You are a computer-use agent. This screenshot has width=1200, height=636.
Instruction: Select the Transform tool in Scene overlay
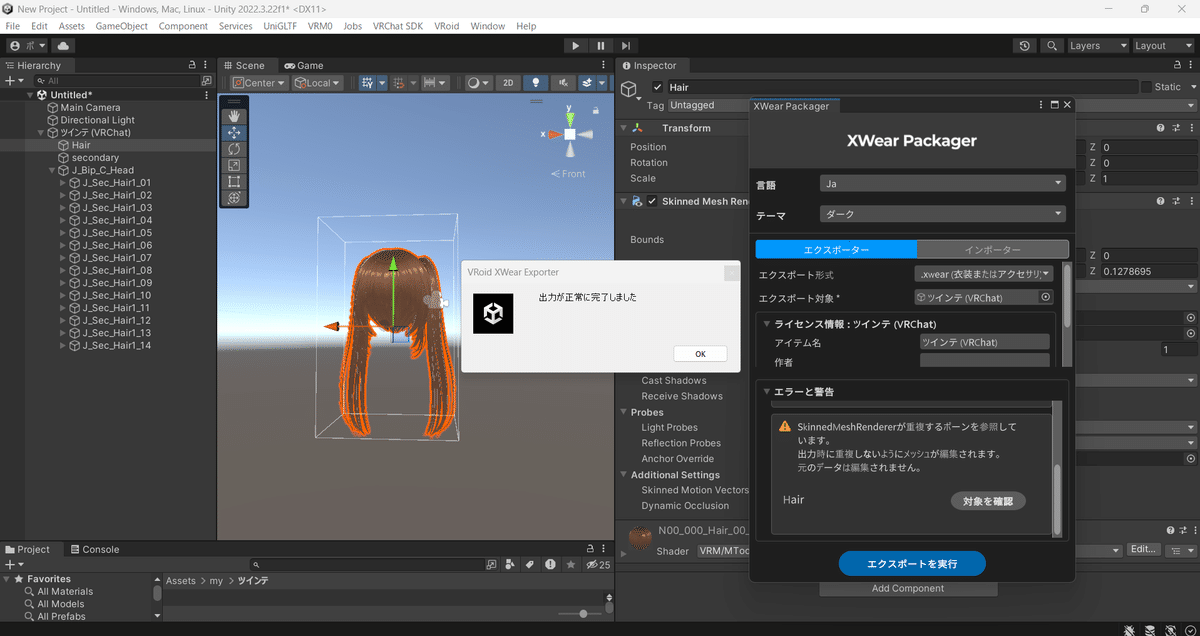coord(234,198)
